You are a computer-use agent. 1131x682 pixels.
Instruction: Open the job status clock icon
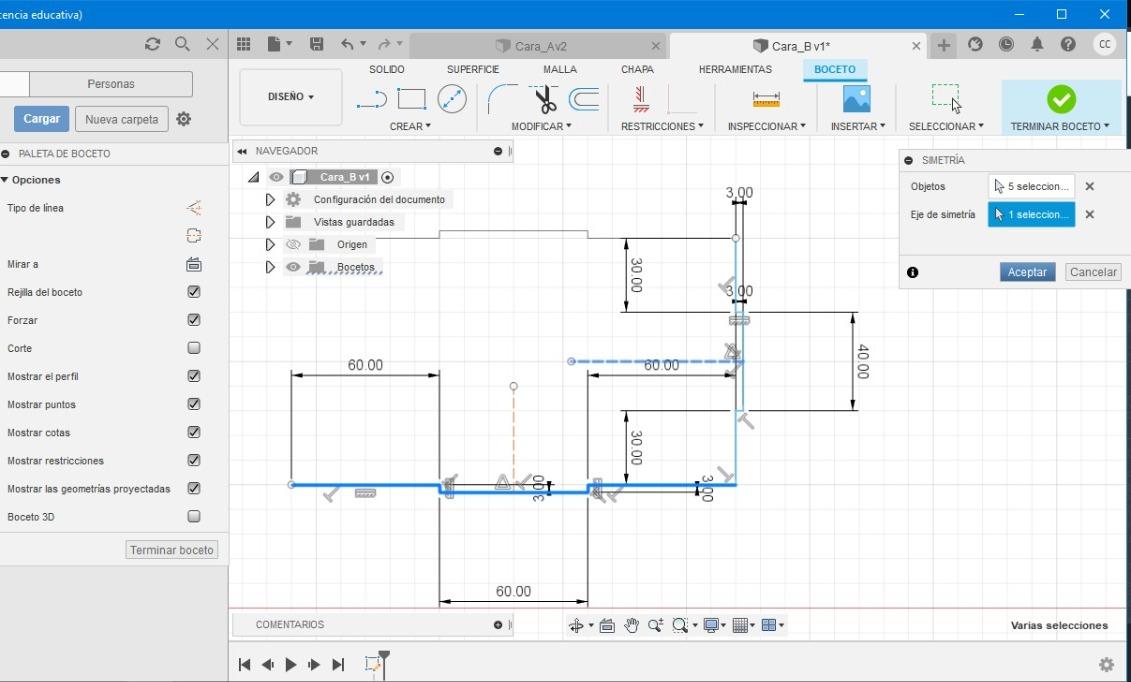1006,45
